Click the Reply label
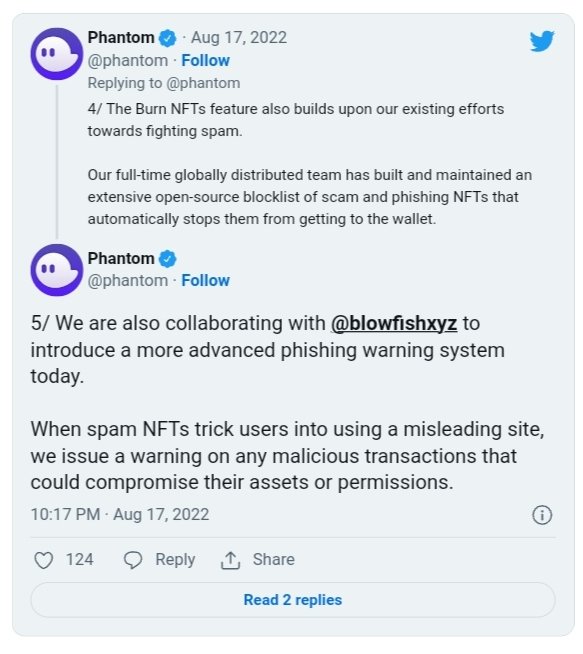Screen dimensions: 583x654 175,560
